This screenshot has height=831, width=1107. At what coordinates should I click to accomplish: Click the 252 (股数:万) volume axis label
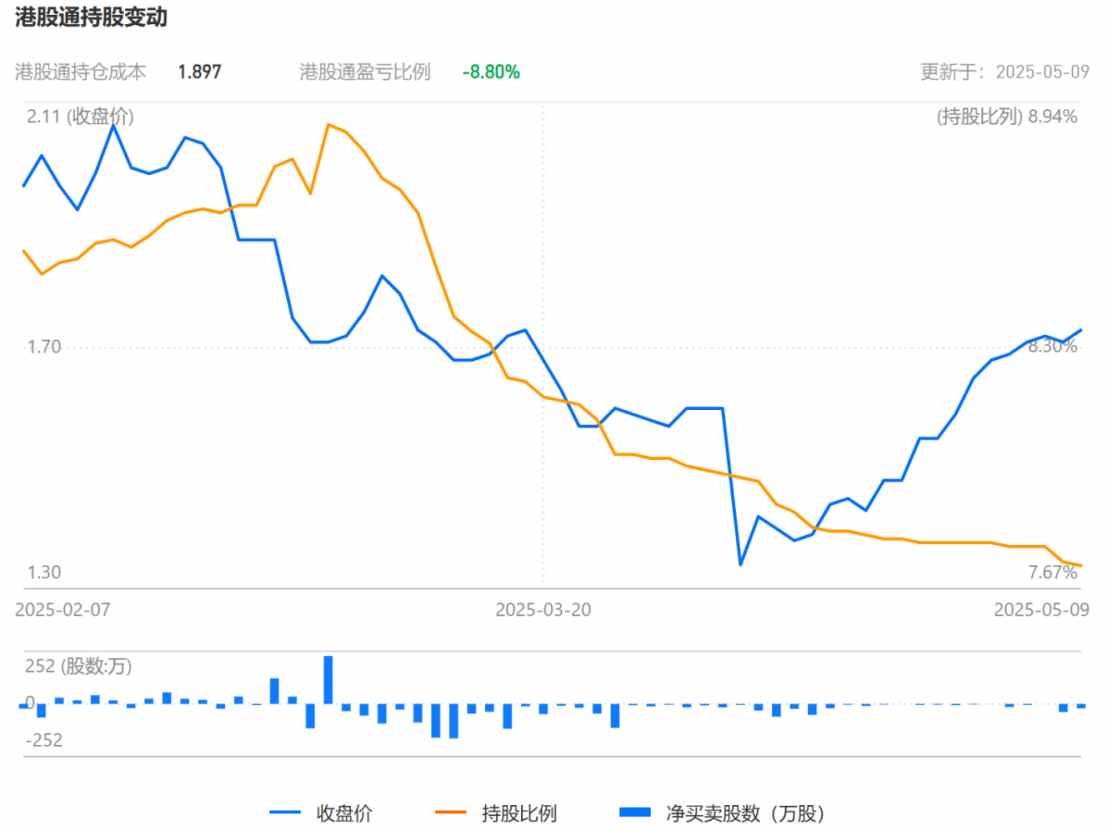tap(78, 667)
